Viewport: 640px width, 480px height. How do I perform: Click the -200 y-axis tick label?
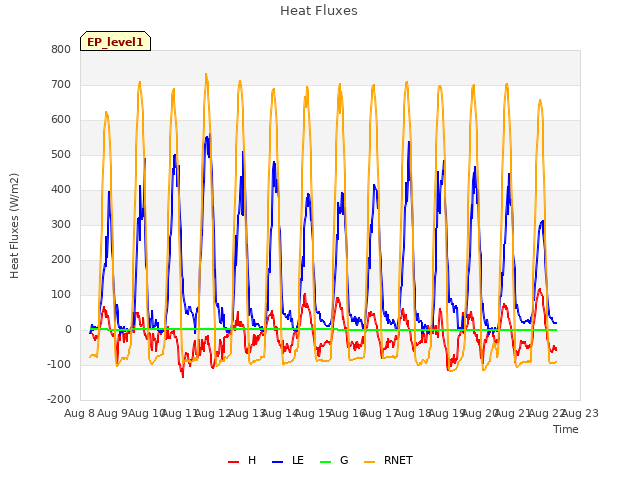(59, 400)
